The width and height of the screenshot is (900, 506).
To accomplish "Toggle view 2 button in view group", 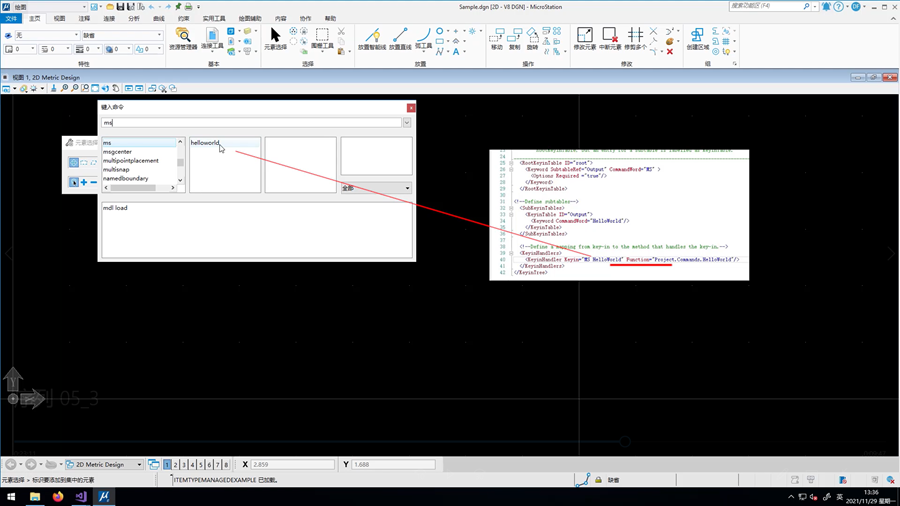I will coord(176,465).
